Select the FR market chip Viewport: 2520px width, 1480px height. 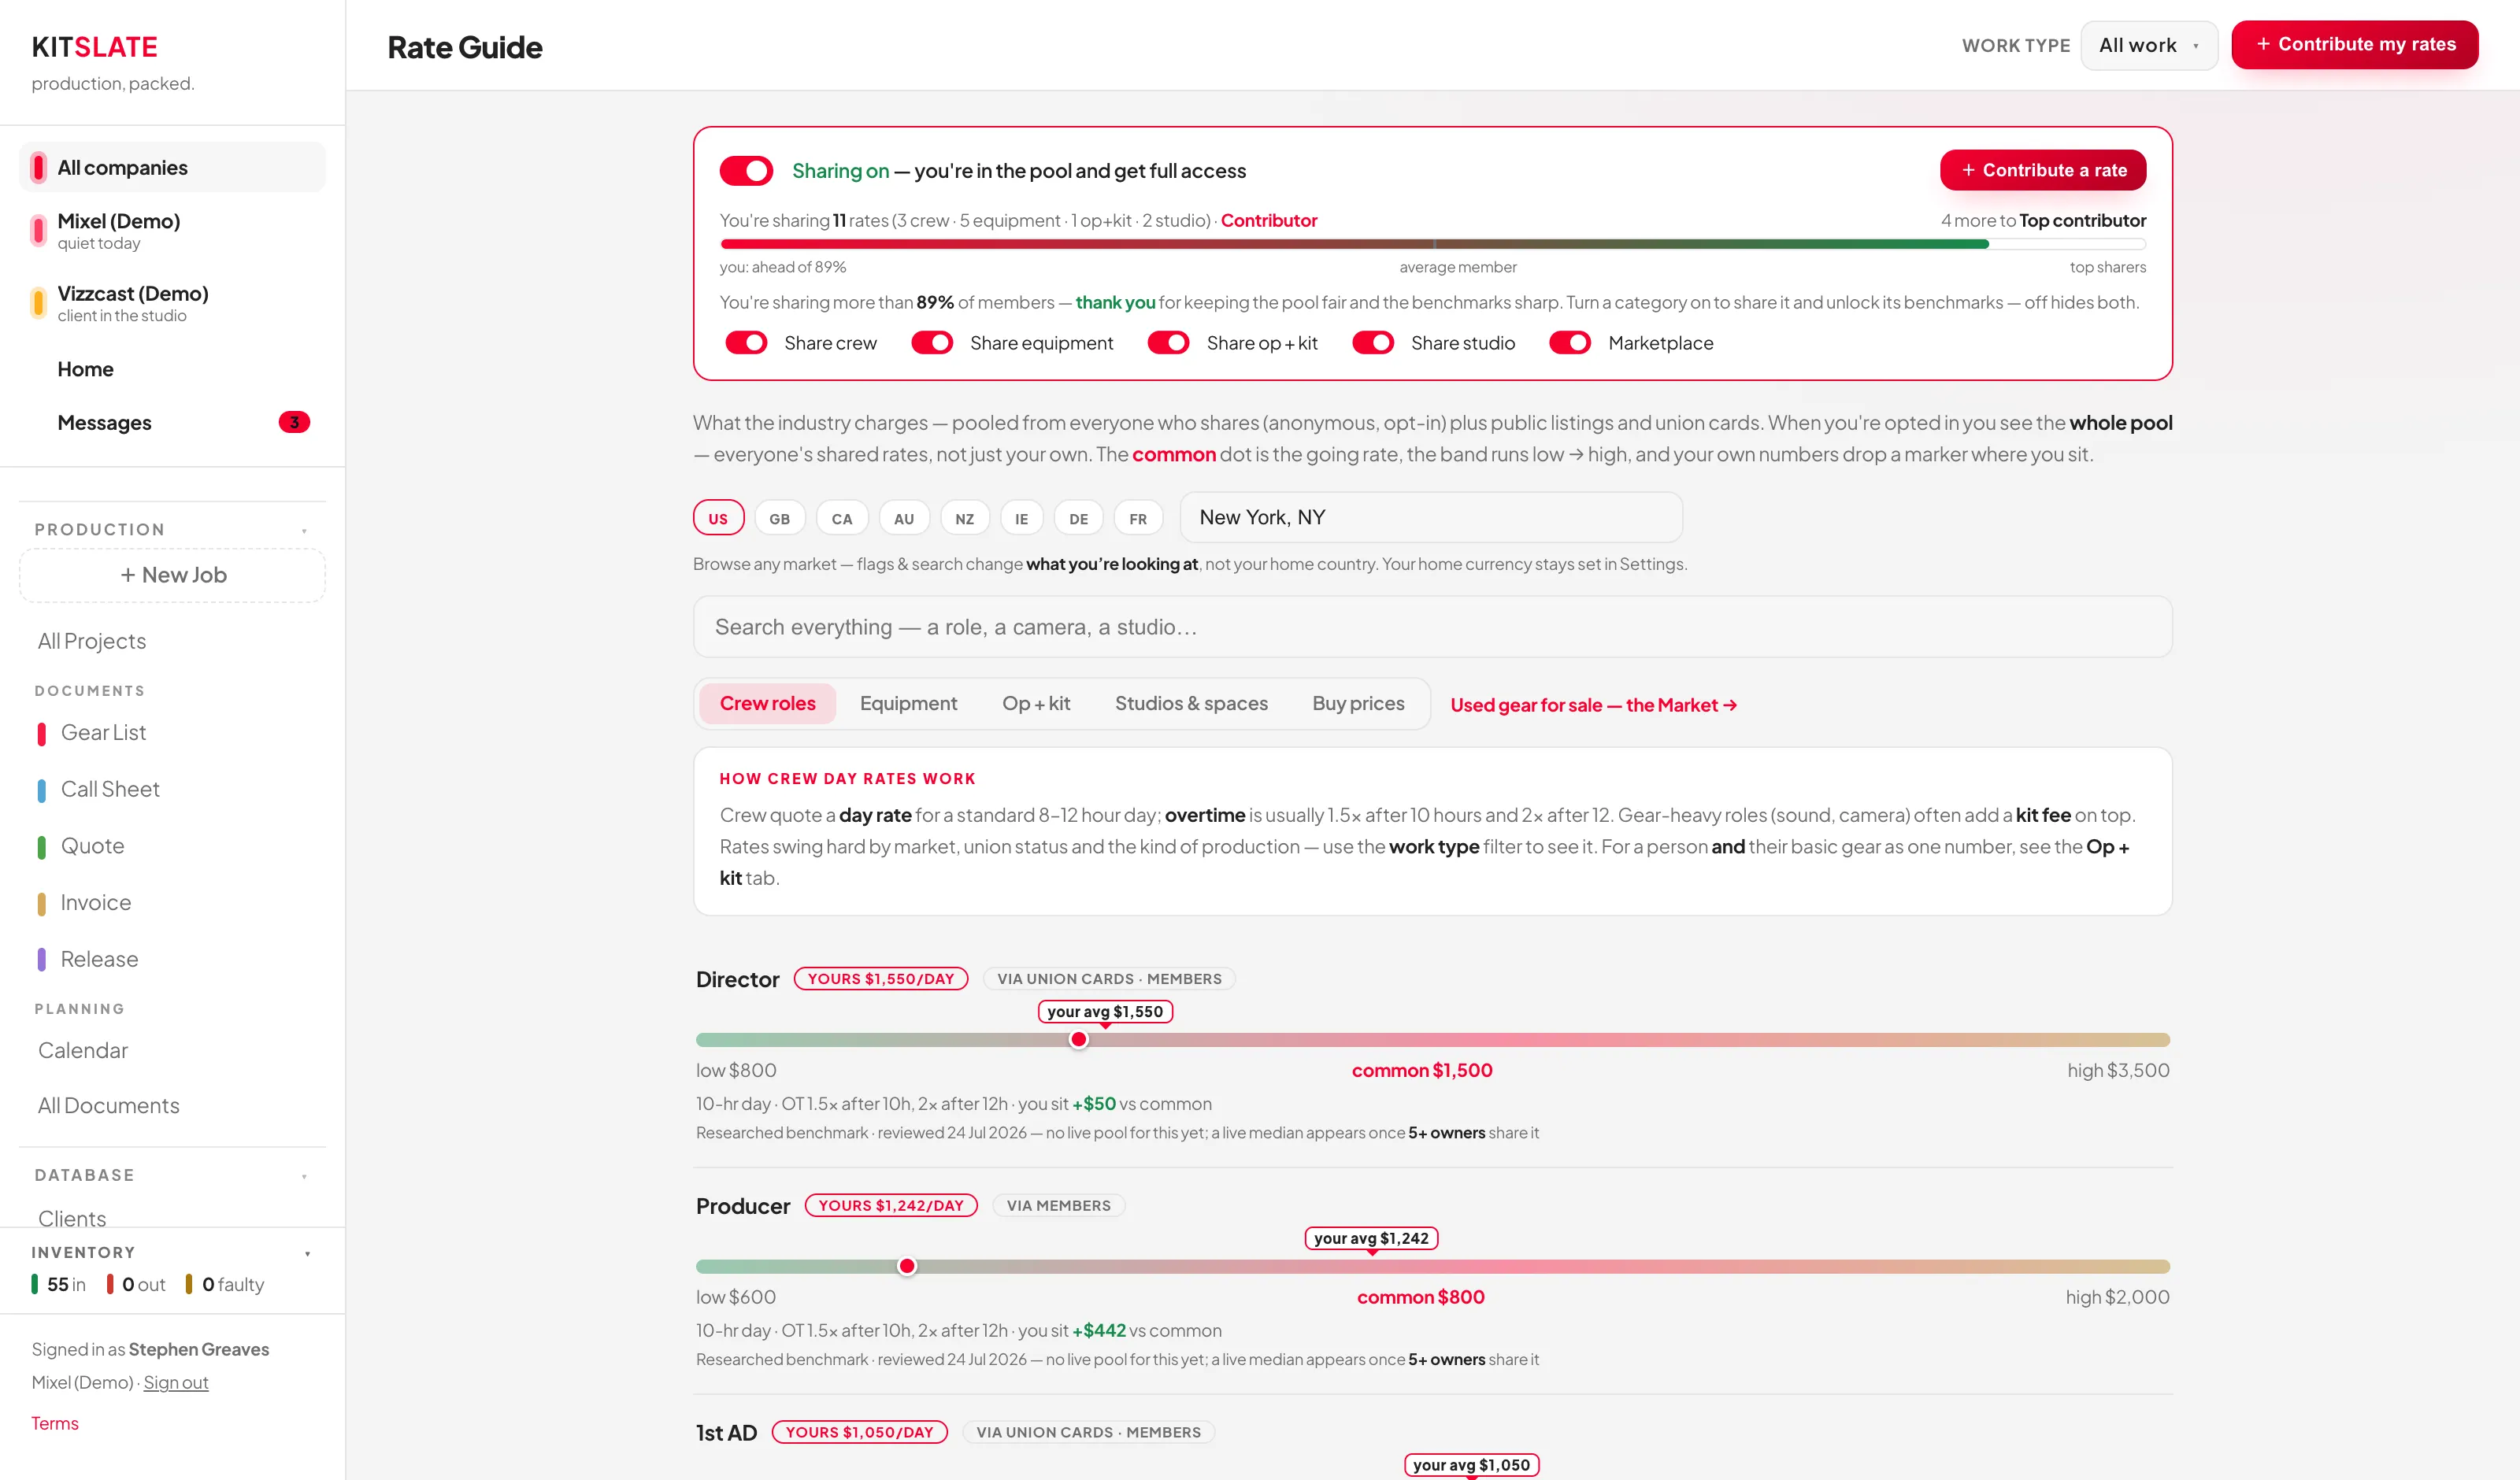(1138, 518)
